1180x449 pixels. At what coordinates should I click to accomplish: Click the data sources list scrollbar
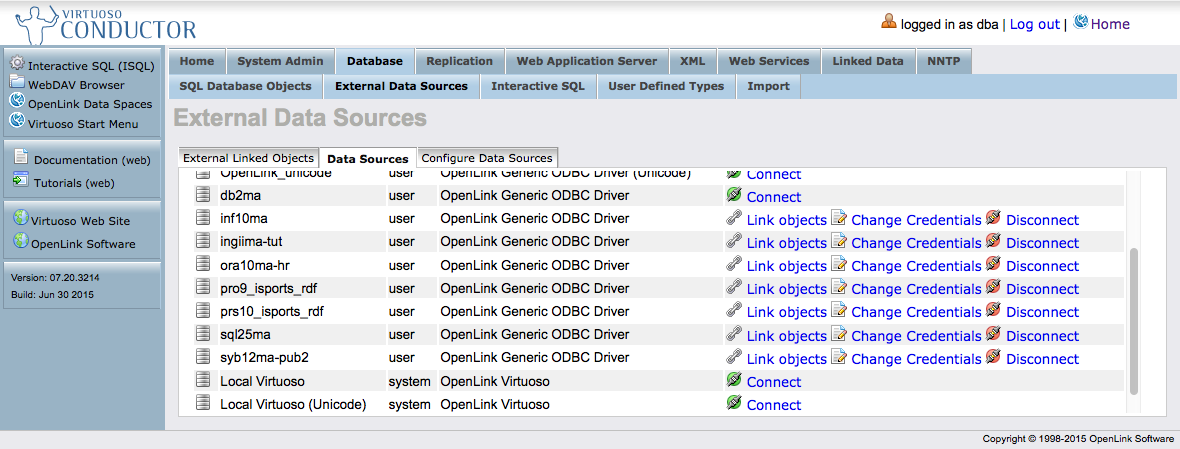tap(1133, 320)
